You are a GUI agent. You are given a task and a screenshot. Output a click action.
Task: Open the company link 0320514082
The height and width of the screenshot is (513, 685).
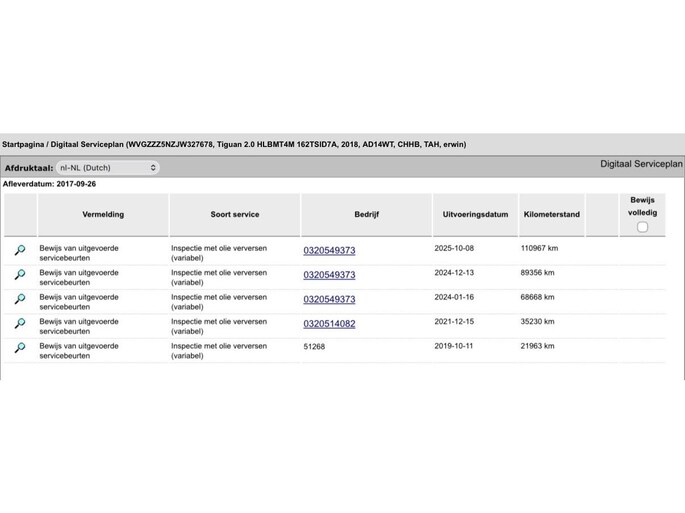[x=329, y=324]
